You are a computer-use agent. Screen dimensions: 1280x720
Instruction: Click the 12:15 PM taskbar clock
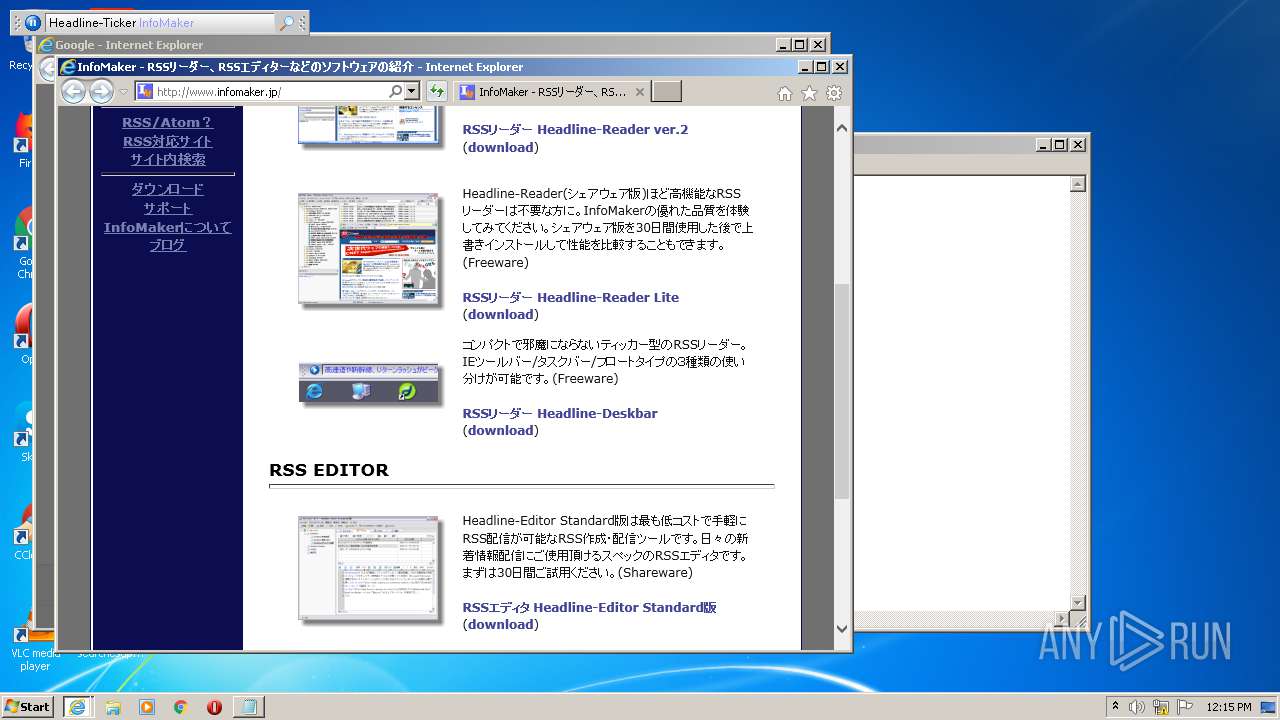1229,707
